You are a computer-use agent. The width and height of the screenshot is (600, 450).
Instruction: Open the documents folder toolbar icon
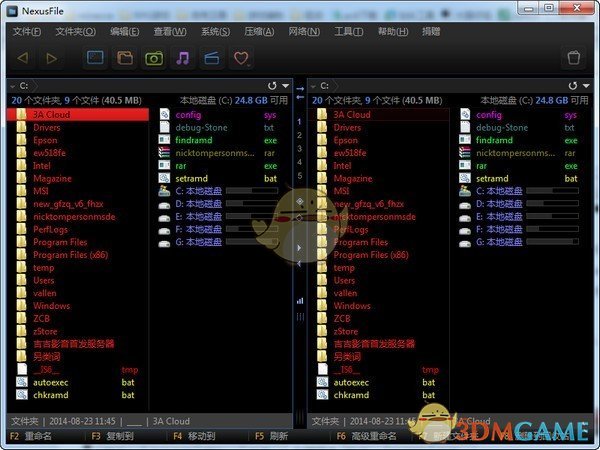[x=125, y=58]
